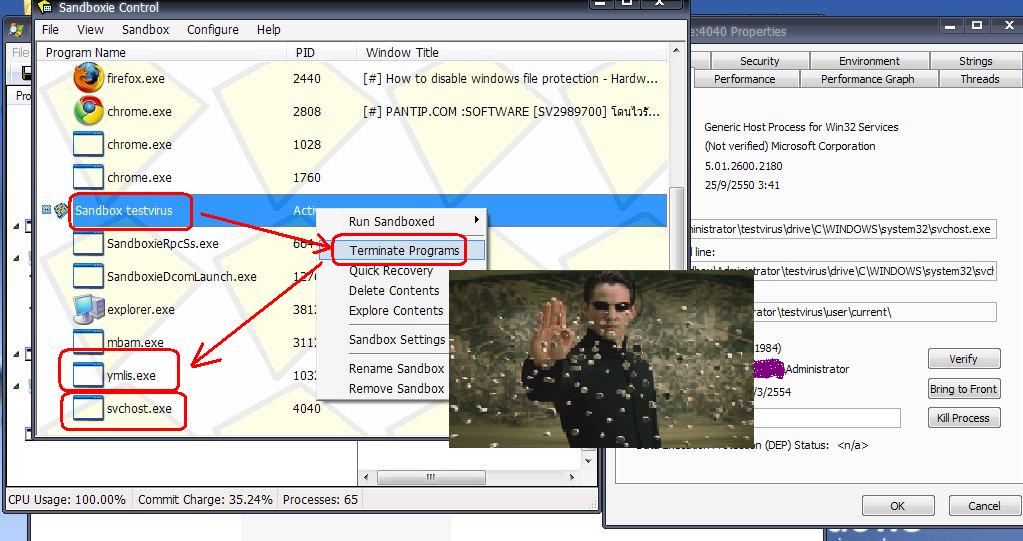Select the firefox.exe row text

[x=136, y=78]
